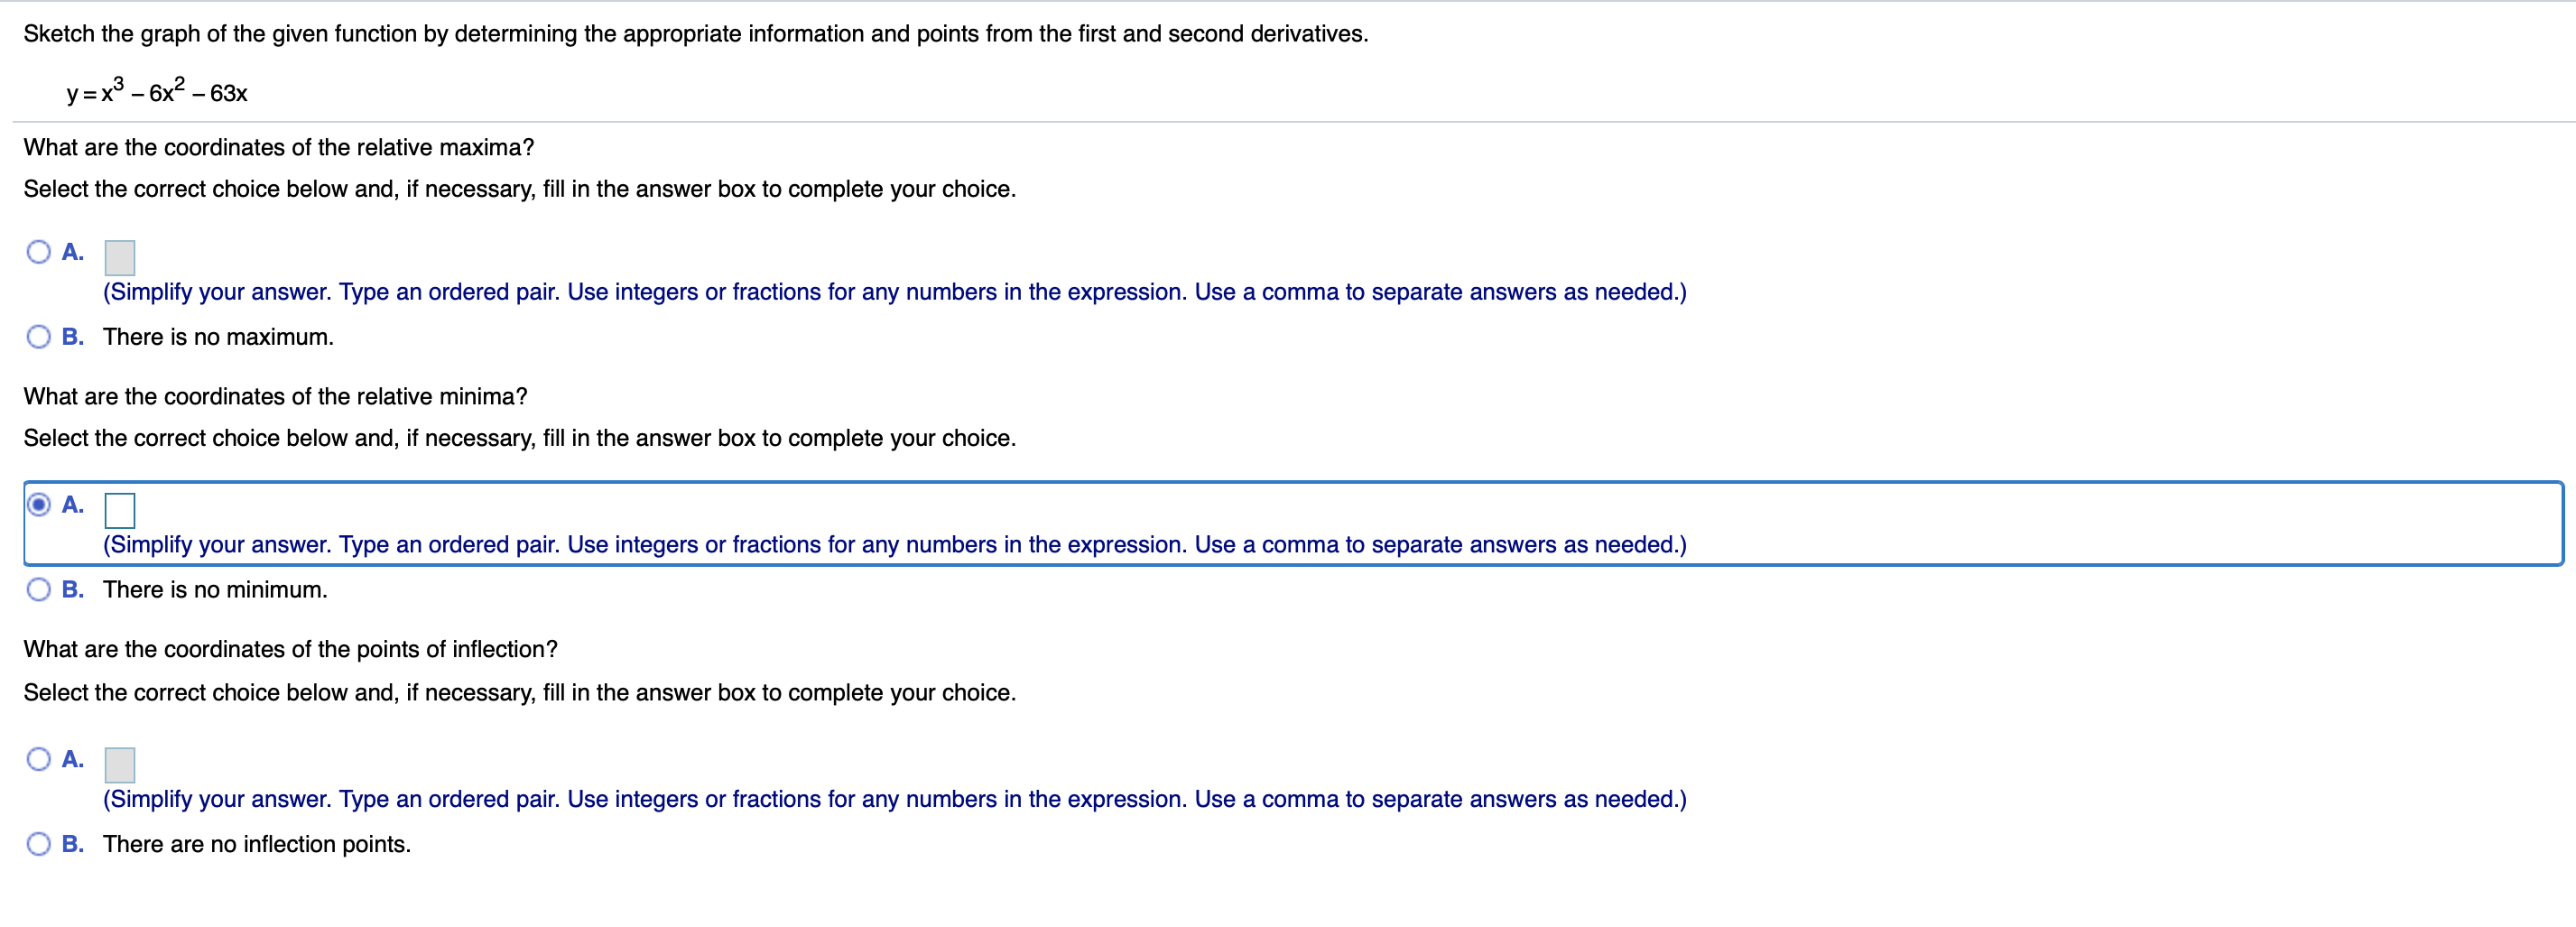Select the "There is no maximum" radio button
This screenshot has height=927, width=2576.
pos(39,337)
